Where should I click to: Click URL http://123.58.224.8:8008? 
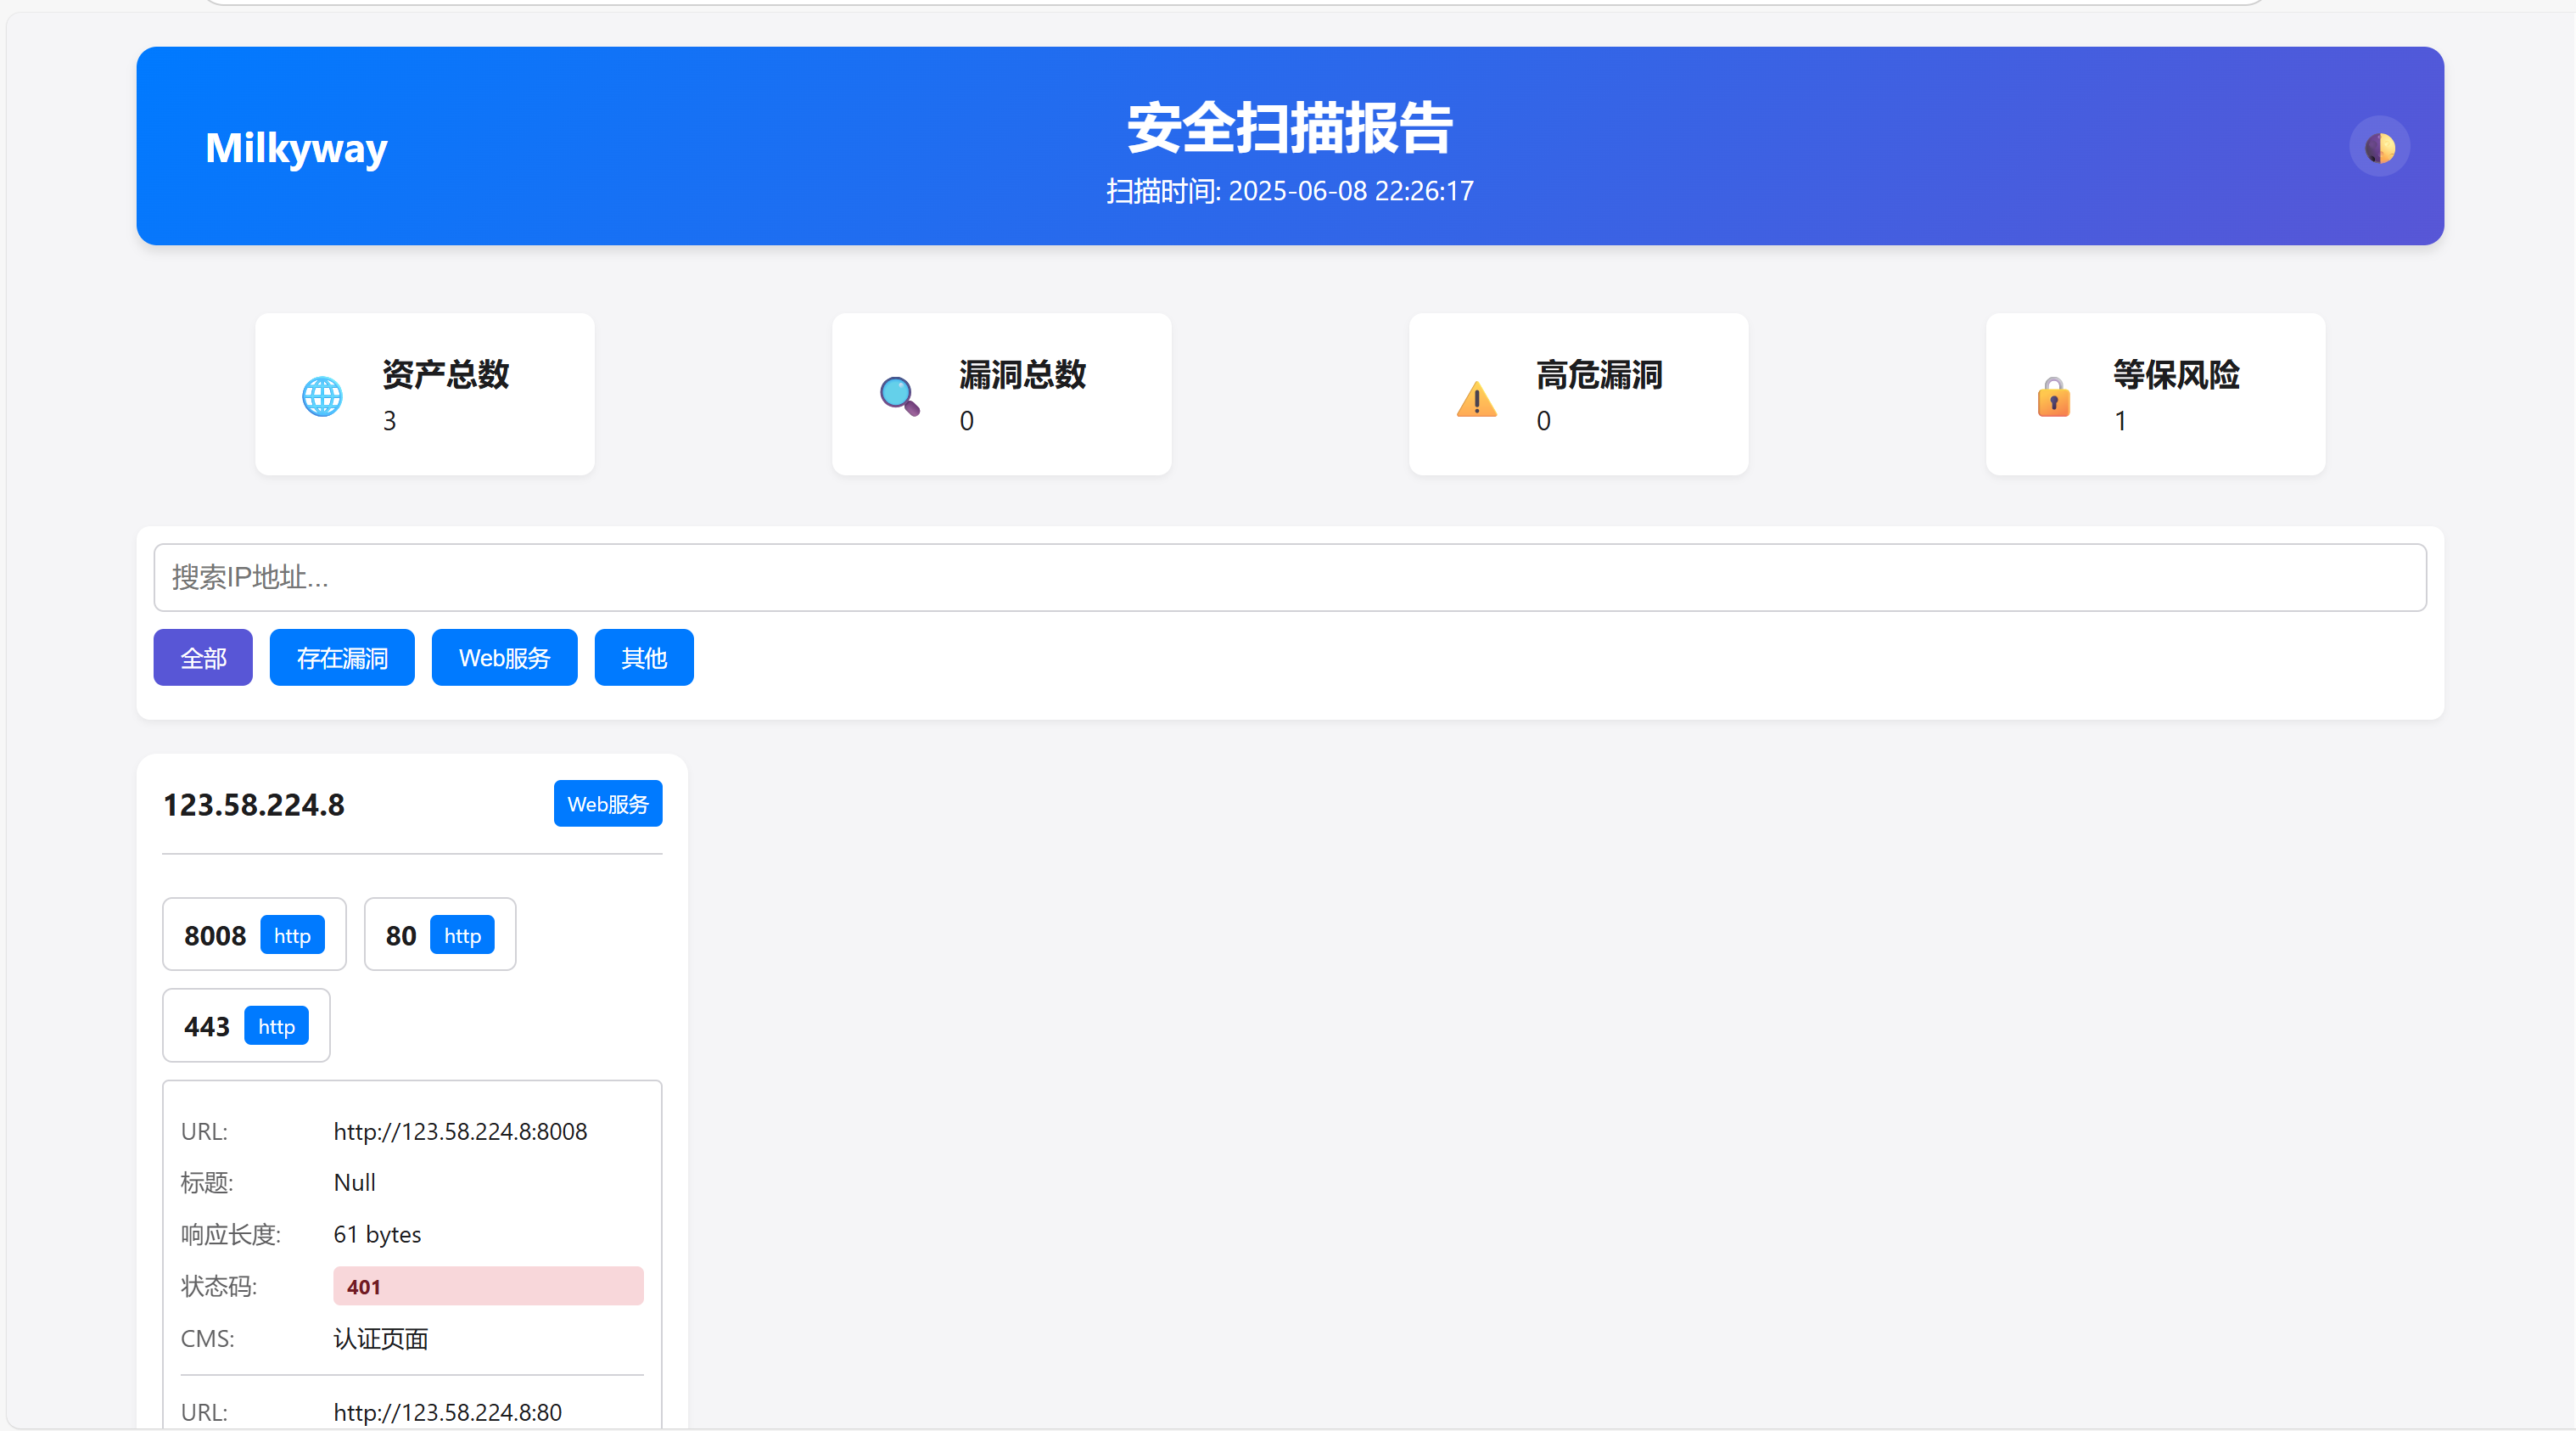coord(460,1131)
